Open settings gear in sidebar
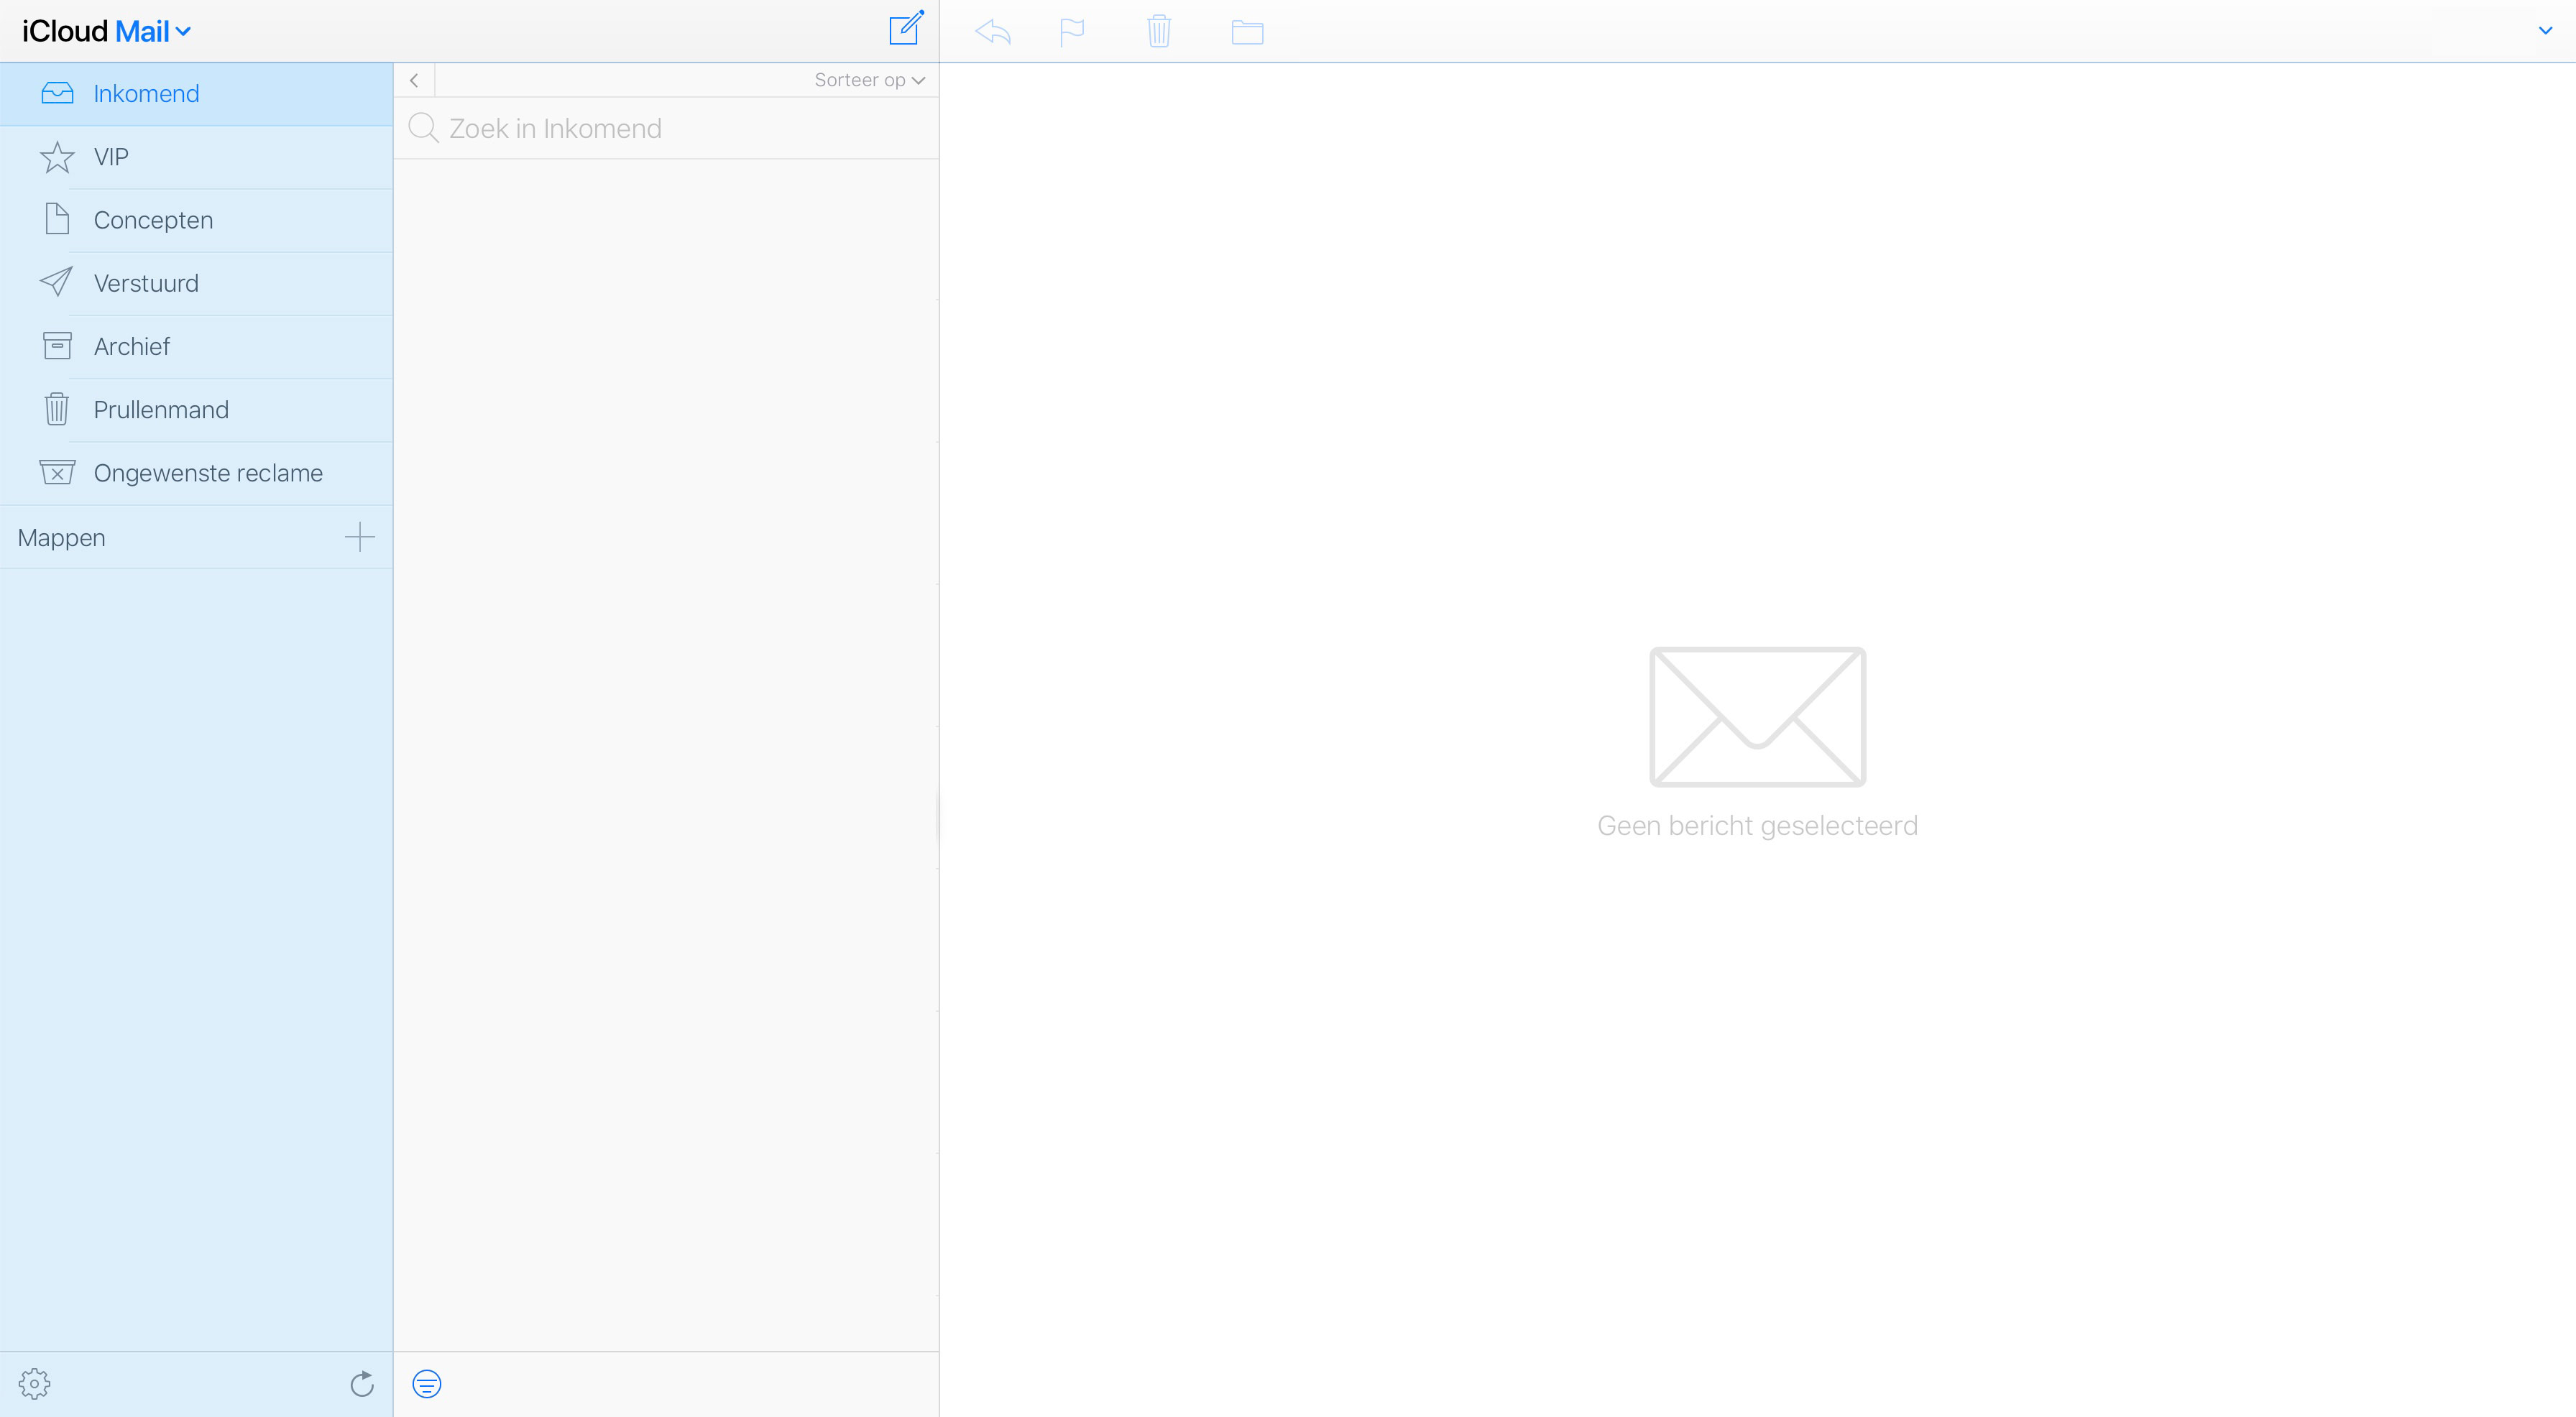This screenshot has height=1417, width=2576. click(x=34, y=1383)
